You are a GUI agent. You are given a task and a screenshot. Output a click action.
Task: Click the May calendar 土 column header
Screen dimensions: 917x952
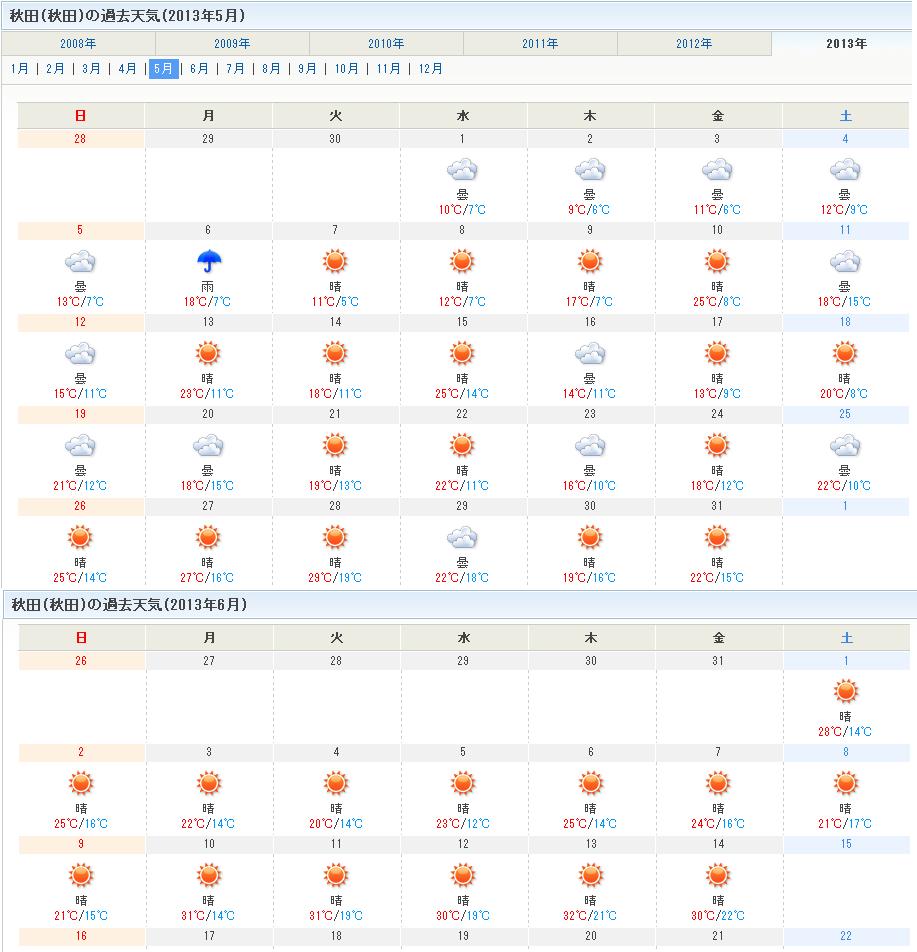pos(845,115)
